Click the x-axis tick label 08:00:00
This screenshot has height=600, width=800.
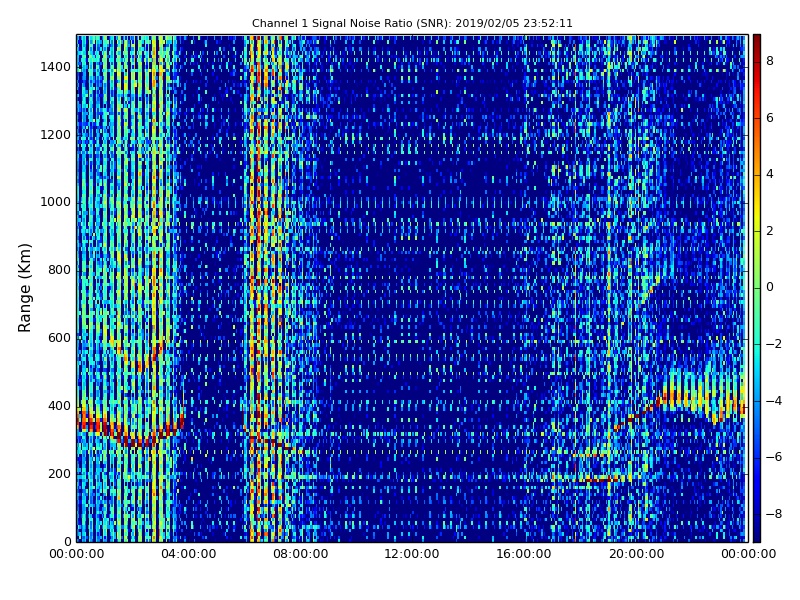301,554
